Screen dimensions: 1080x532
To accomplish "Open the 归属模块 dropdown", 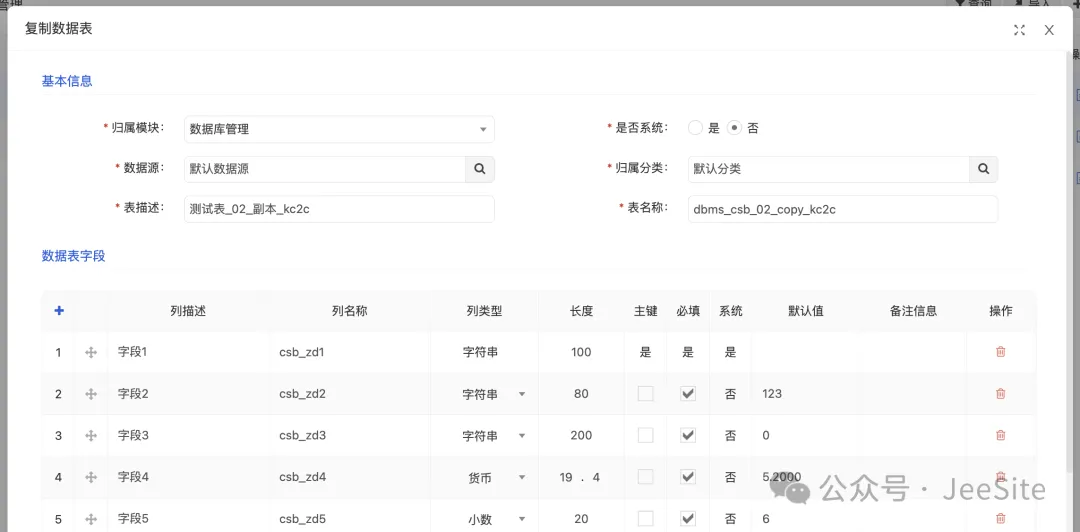I will point(340,129).
